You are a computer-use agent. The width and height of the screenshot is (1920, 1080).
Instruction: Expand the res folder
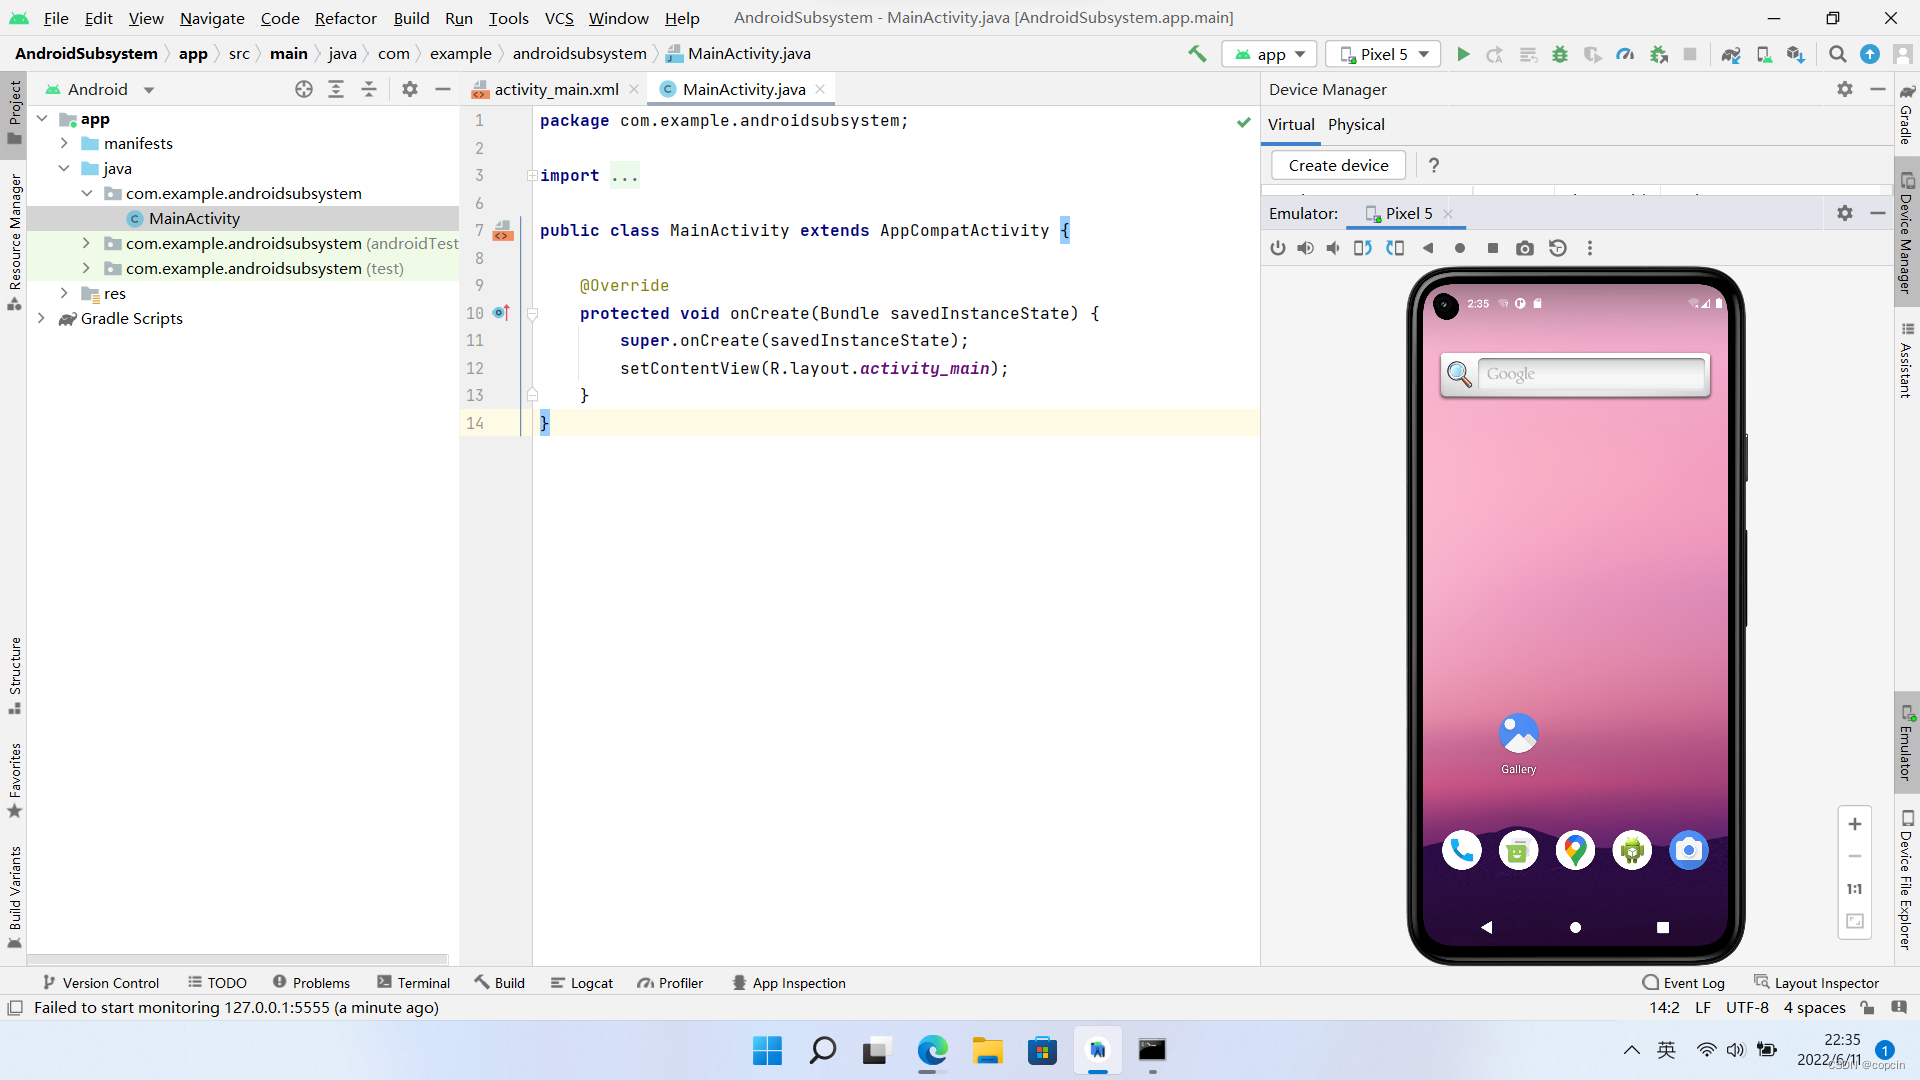(x=64, y=294)
